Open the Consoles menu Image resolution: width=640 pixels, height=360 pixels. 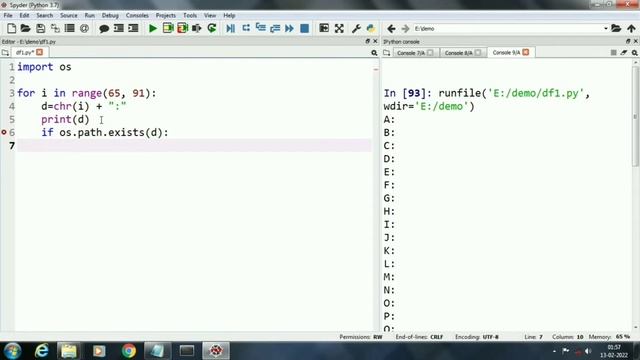(x=137, y=15)
